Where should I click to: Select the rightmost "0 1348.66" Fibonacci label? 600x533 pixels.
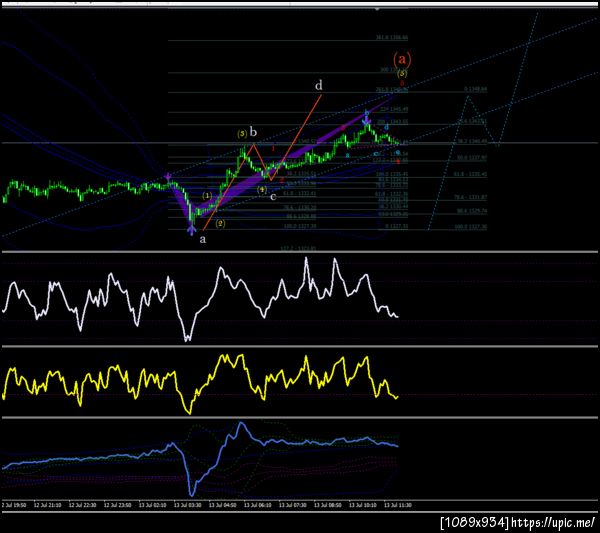pos(476,89)
